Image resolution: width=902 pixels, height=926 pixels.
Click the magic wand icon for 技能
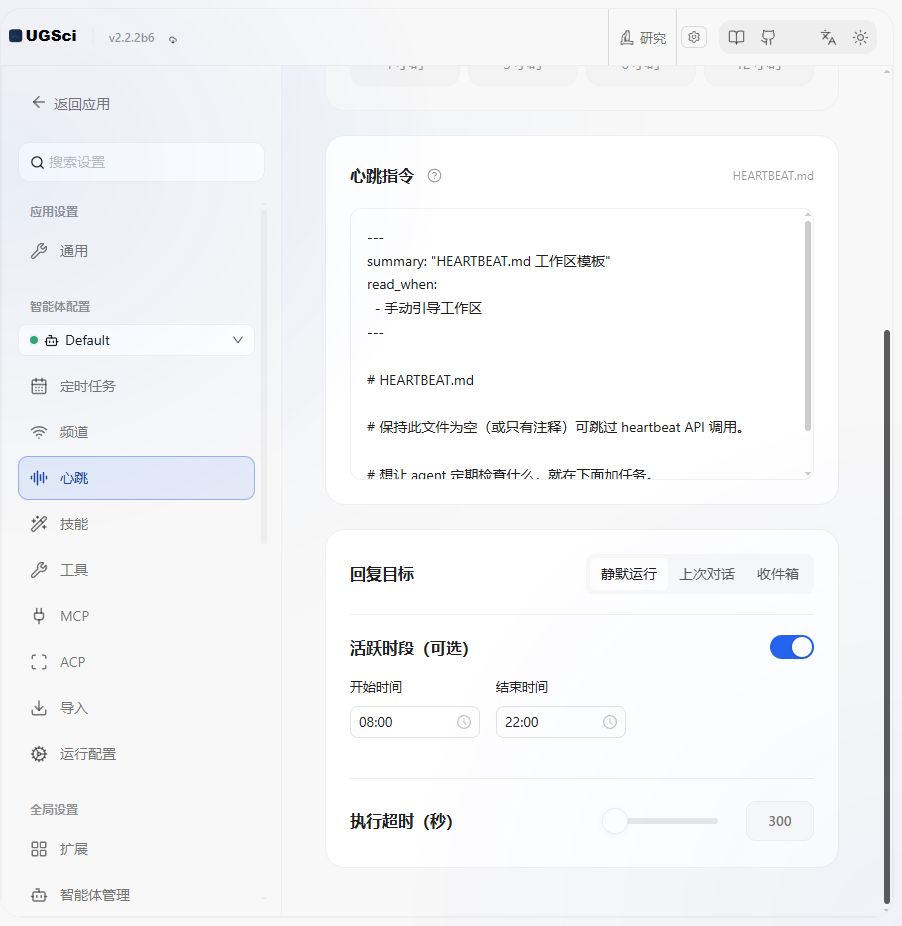(x=39, y=524)
